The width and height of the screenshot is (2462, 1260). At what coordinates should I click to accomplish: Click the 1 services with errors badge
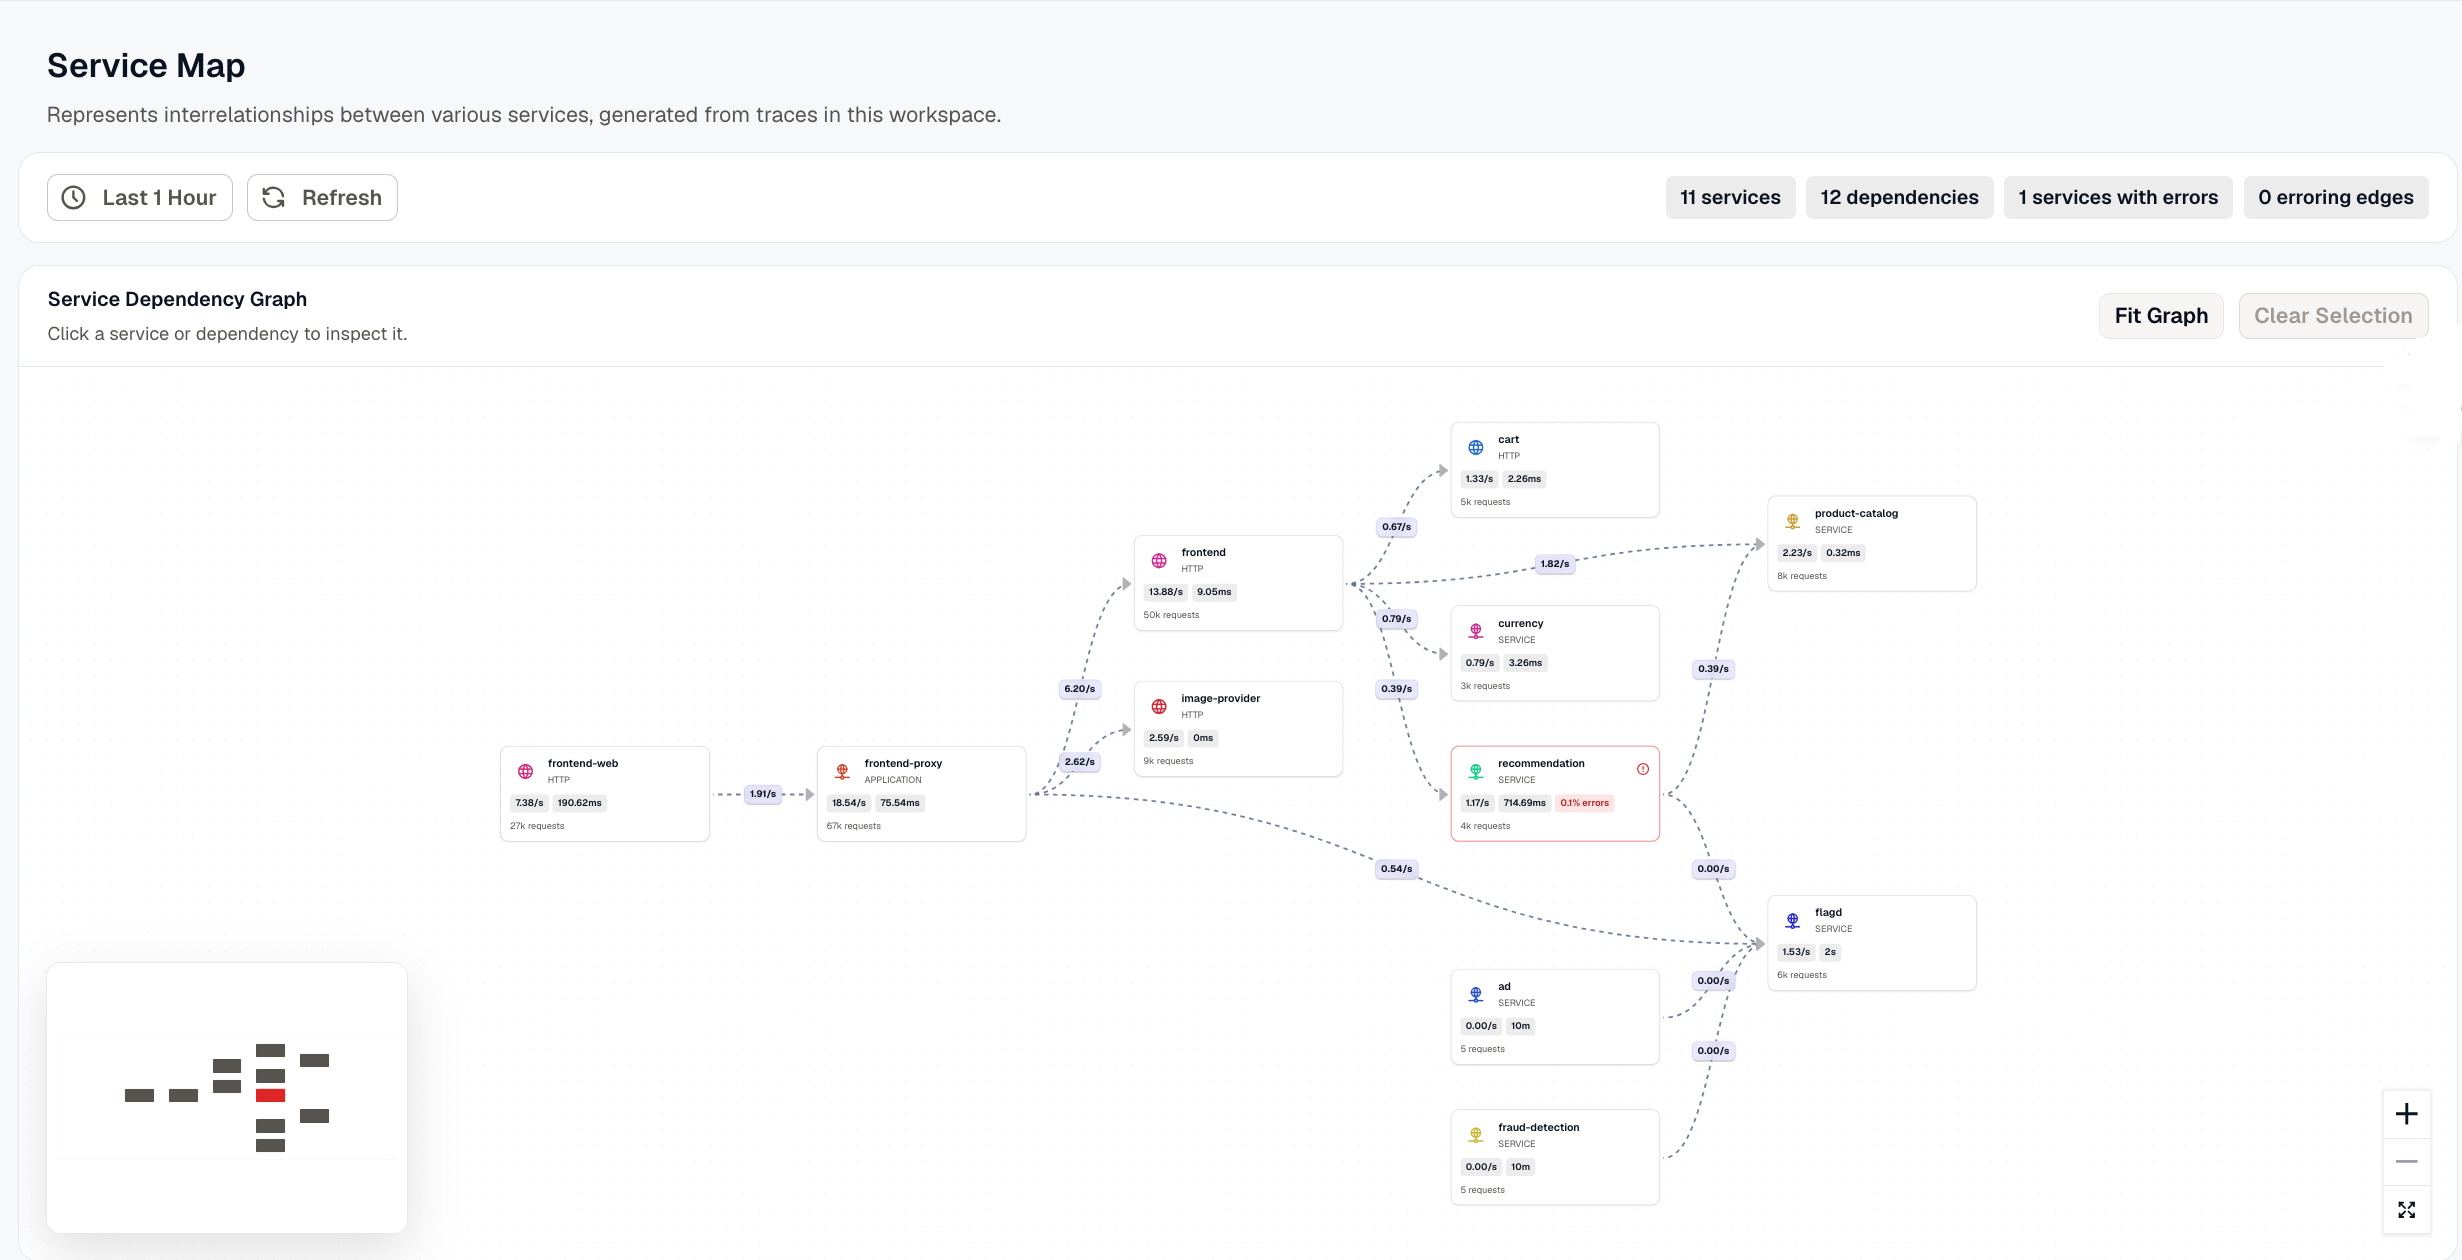(2118, 197)
